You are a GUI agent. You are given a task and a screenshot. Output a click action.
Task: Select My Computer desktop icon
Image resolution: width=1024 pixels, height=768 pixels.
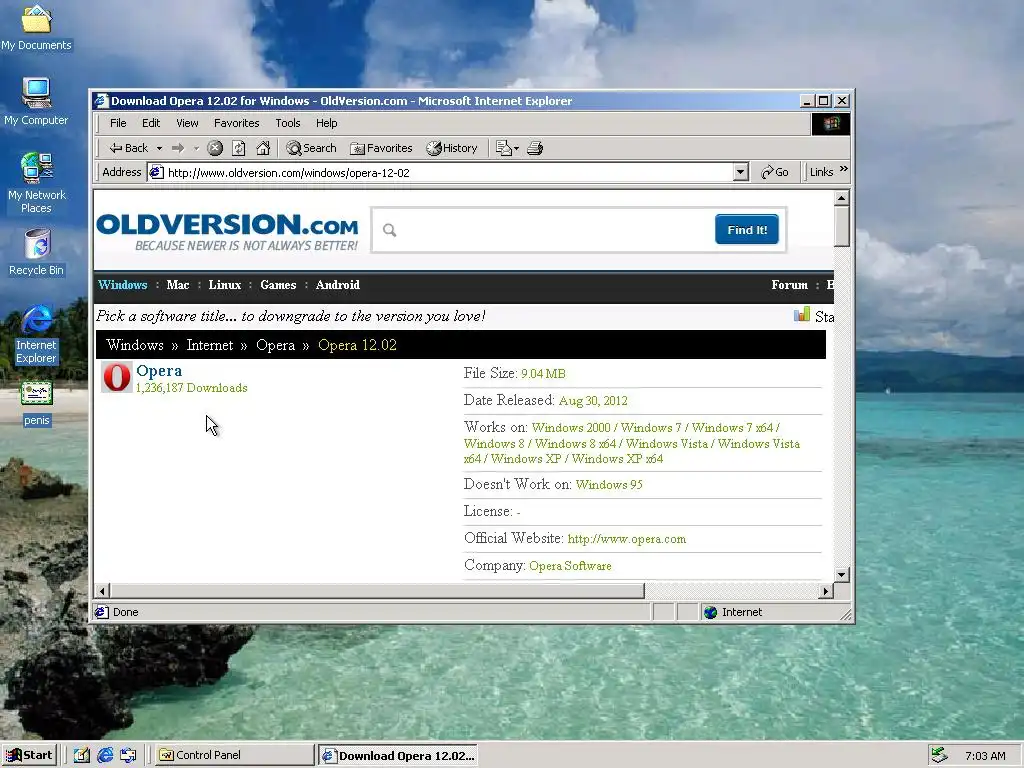(x=36, y=101)
